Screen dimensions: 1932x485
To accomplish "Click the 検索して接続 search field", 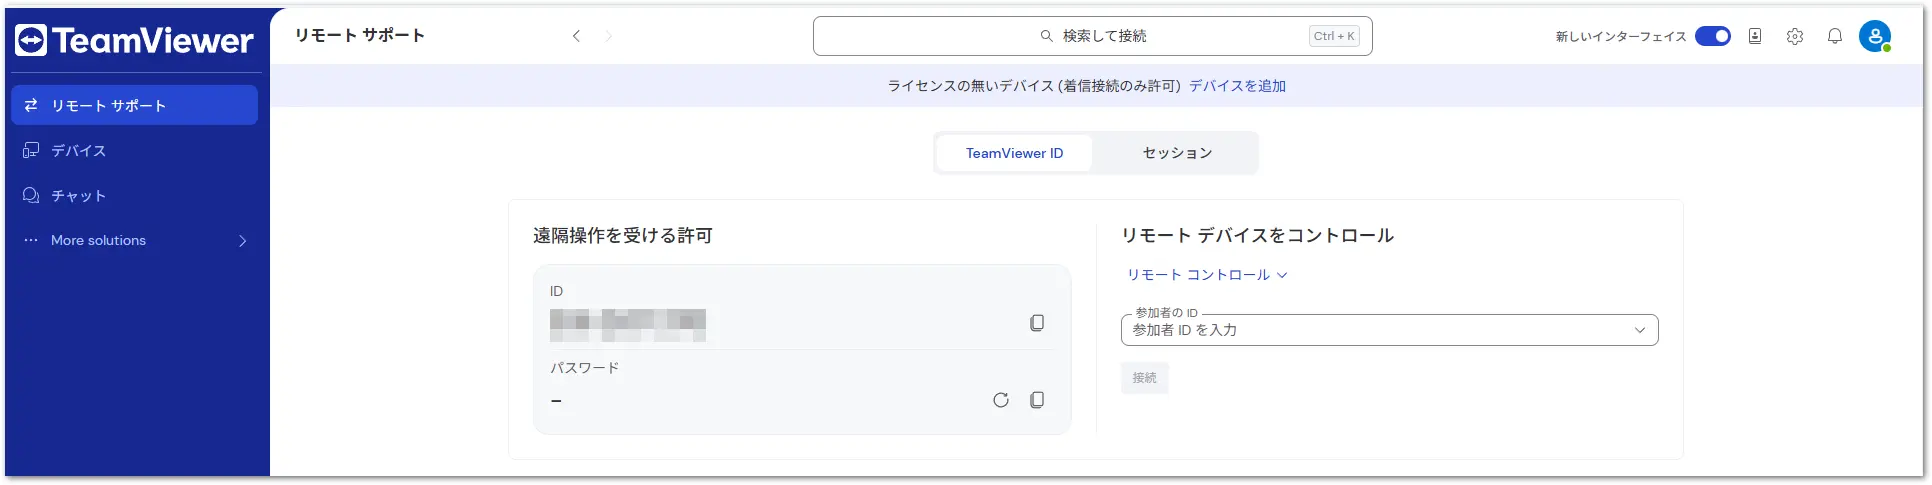I will point(1092,36).
